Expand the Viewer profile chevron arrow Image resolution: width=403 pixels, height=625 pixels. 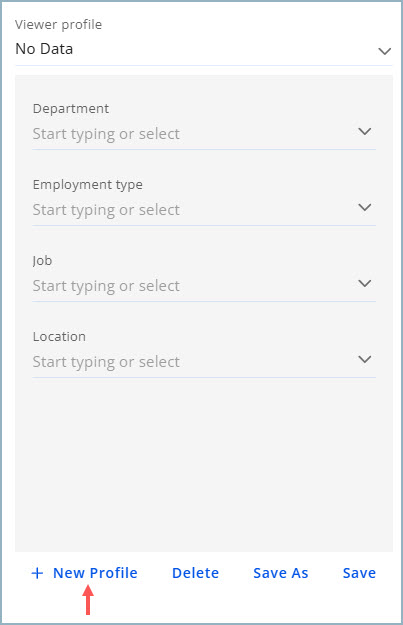(x=384, y=51)
